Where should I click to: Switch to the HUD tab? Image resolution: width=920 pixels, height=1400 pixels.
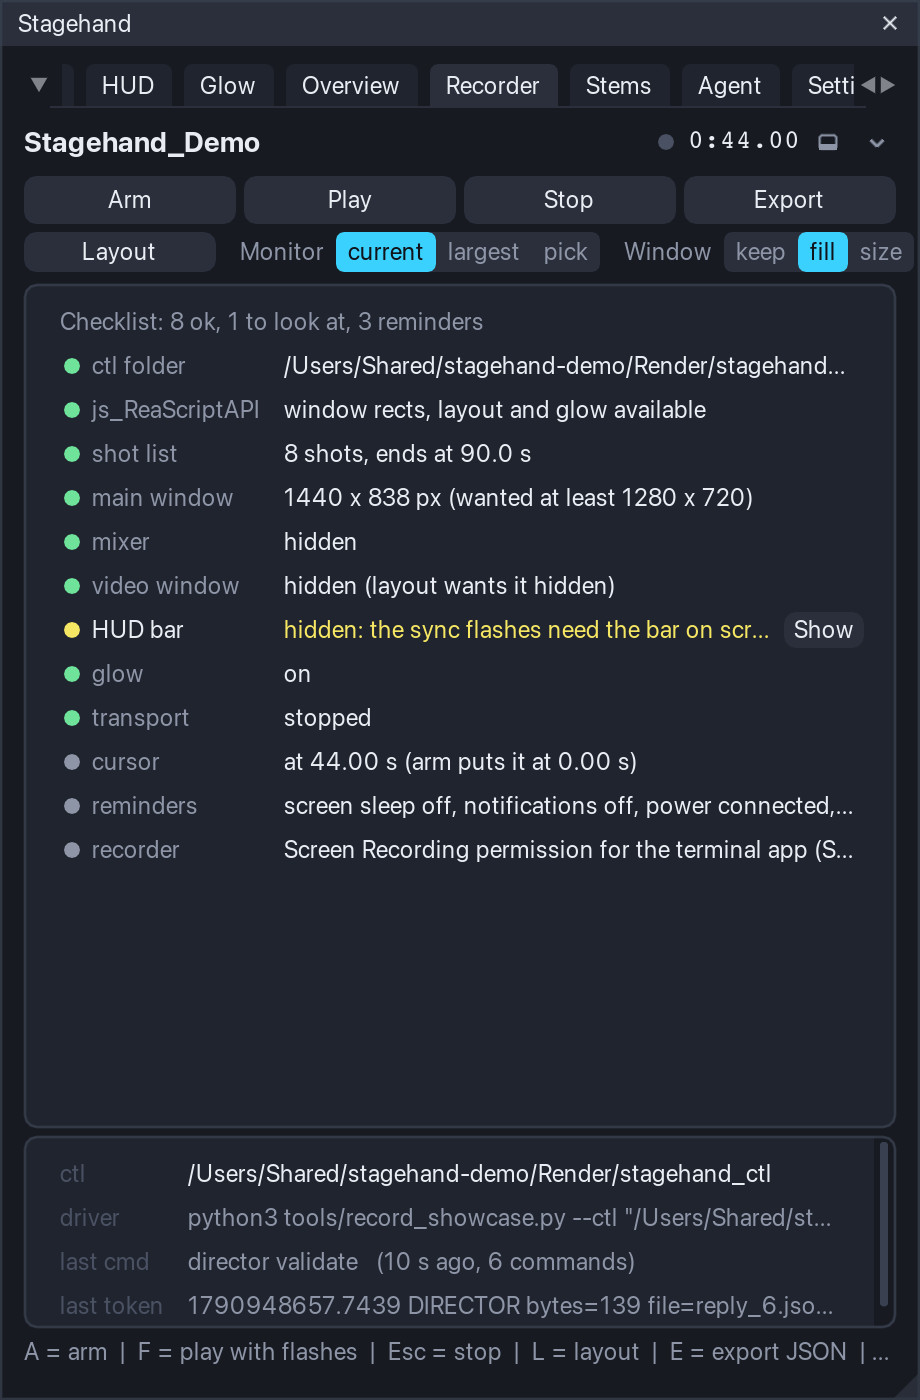[128, 86]
